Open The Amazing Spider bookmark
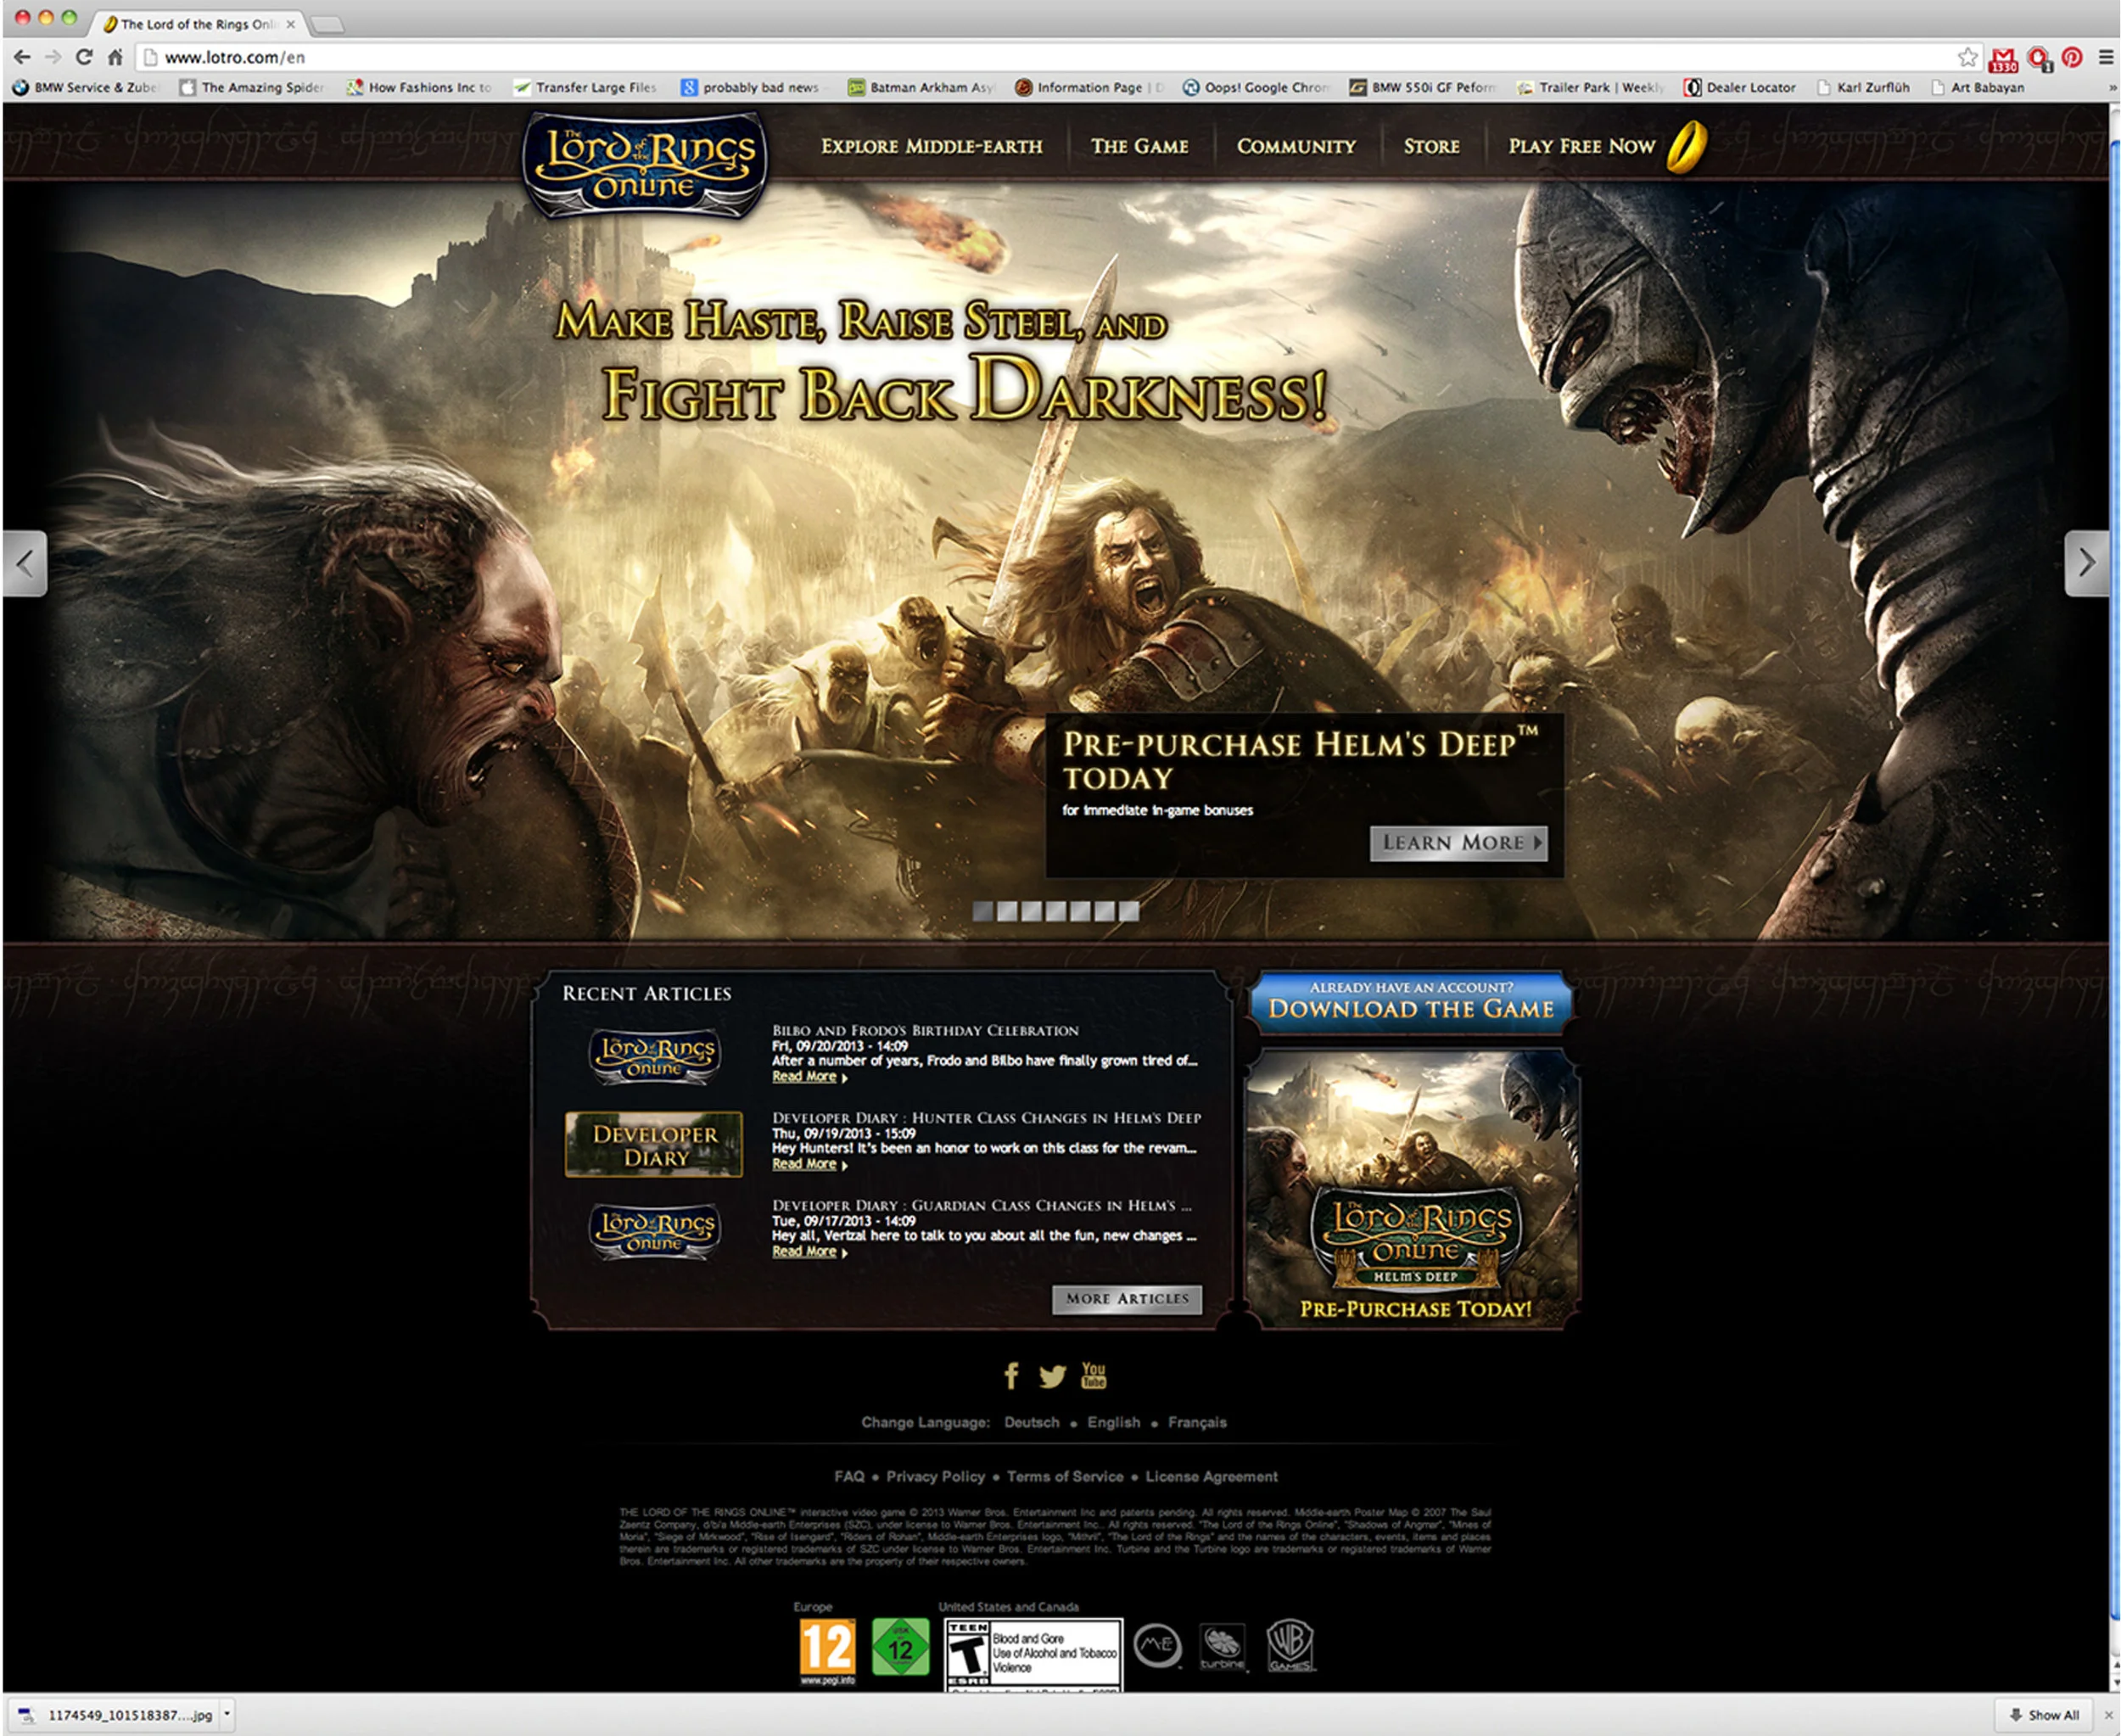 (x=251, y=87)
